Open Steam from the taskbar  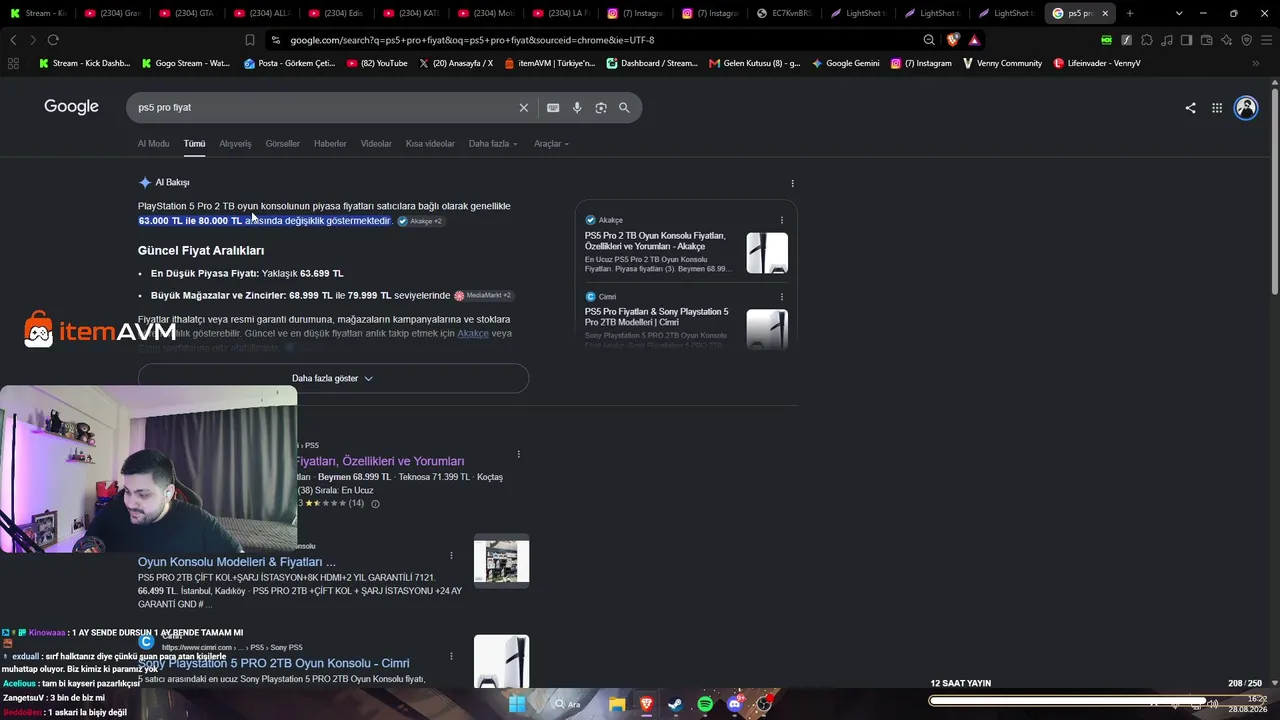(676, 704)
